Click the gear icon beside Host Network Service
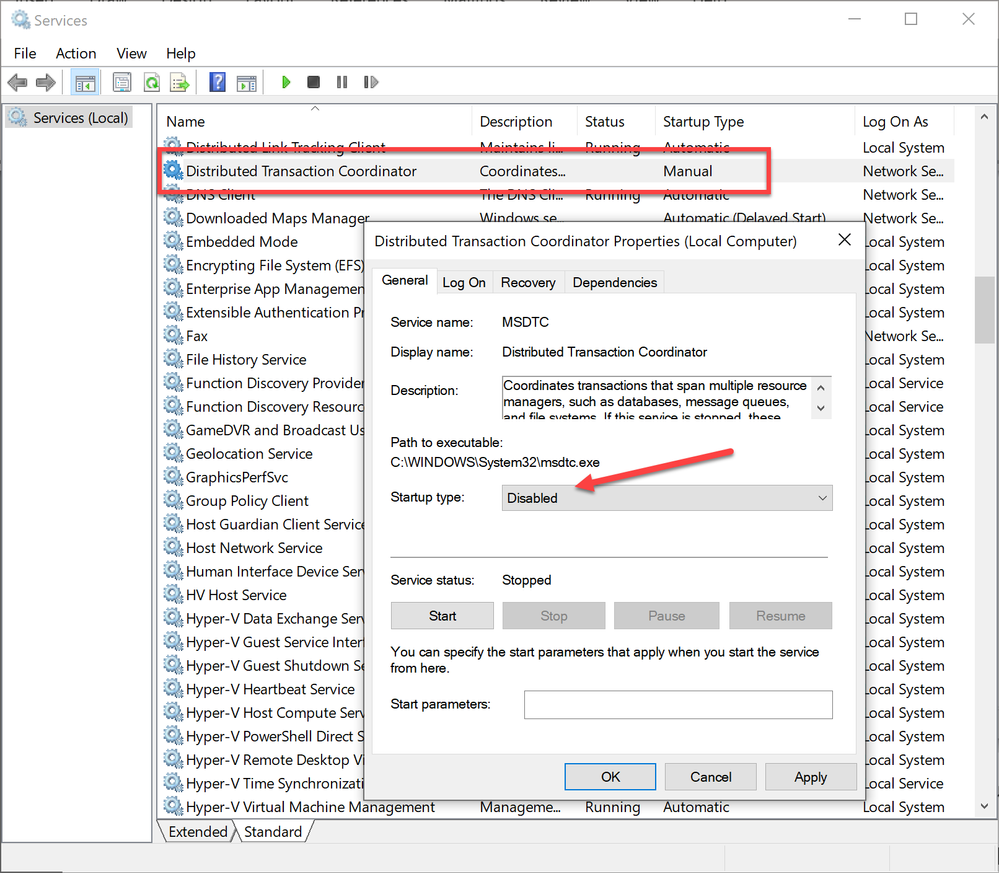Image resolution: width=999 pixels, height=873 pixels. pyautogui.click(x=173, y=548)
